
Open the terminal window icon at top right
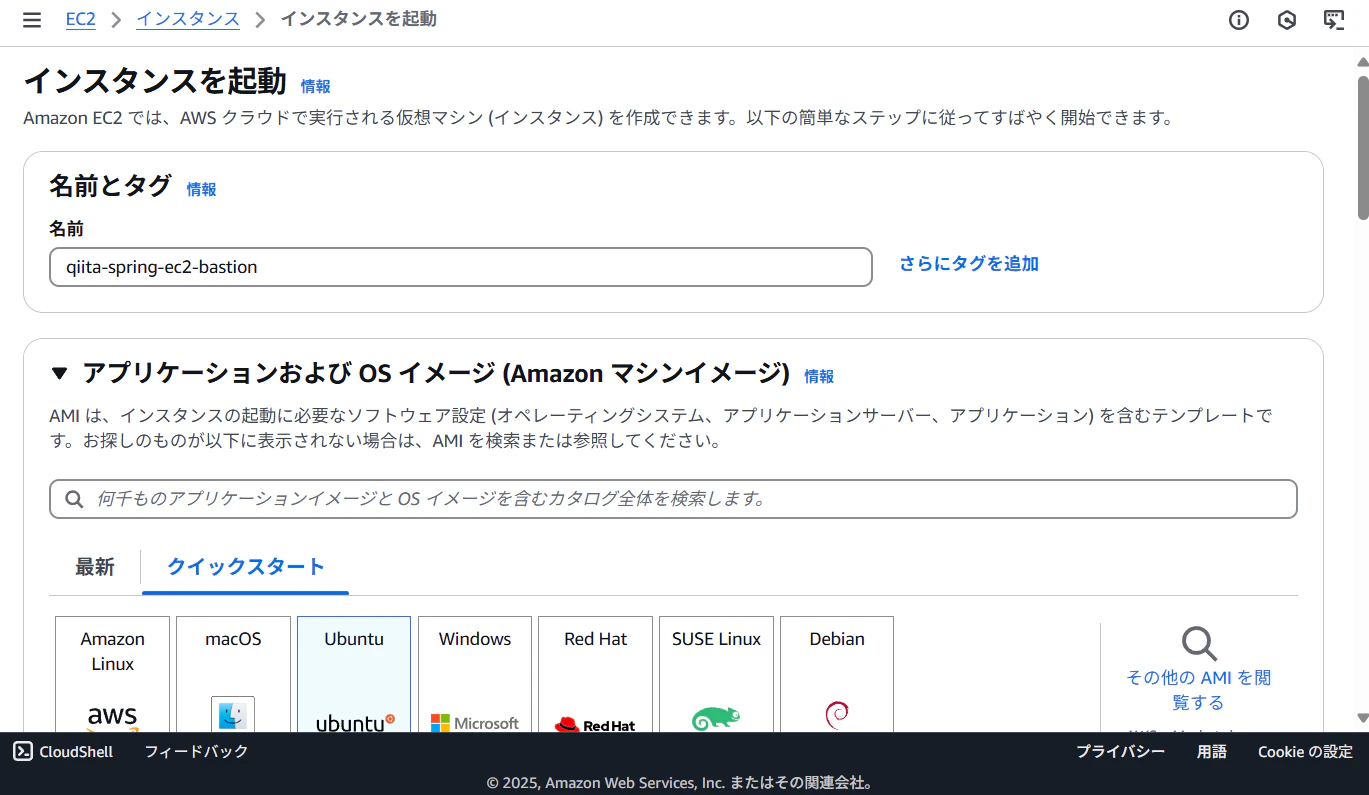pyautogui.click(x=1334, y=20)
